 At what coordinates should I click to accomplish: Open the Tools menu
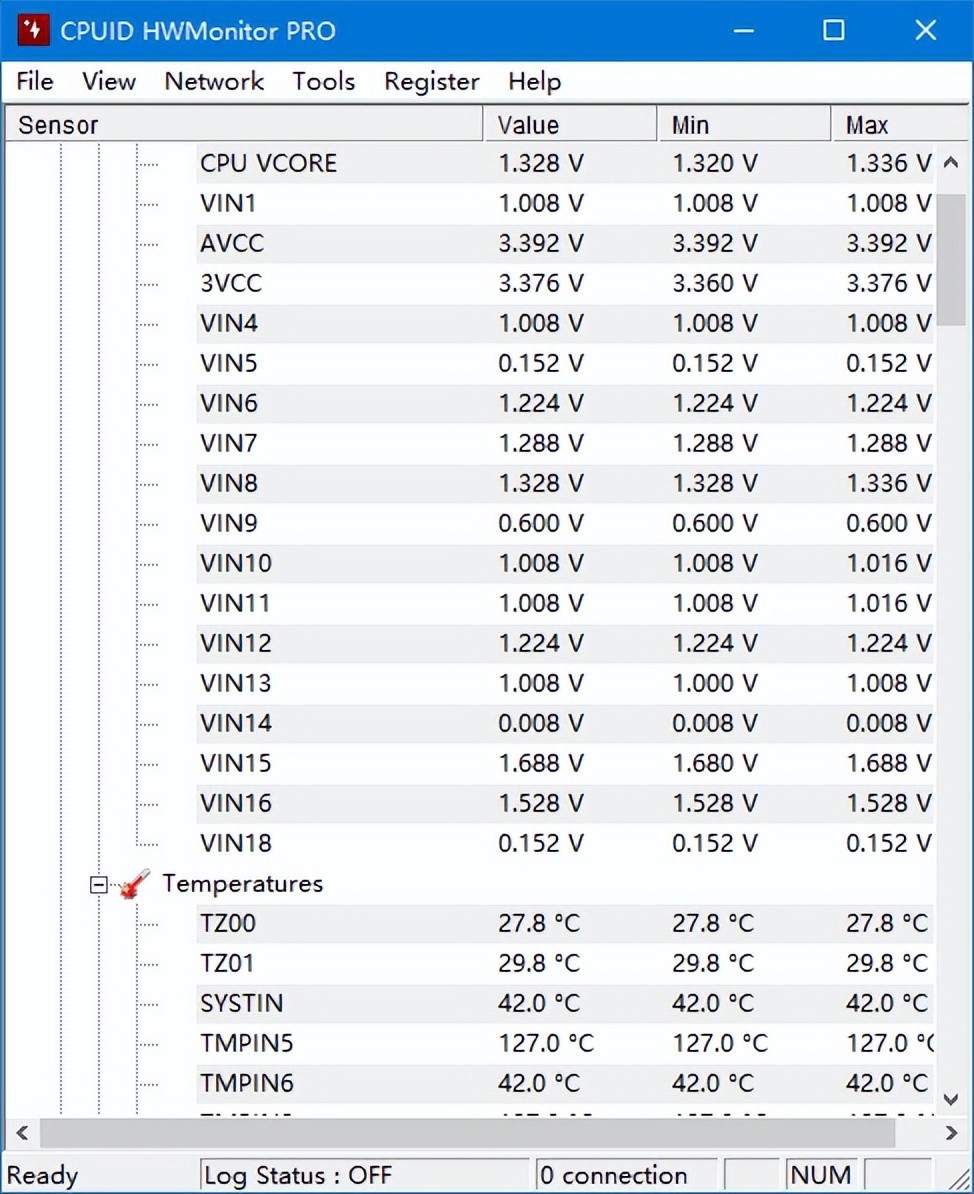click(323, 82)
